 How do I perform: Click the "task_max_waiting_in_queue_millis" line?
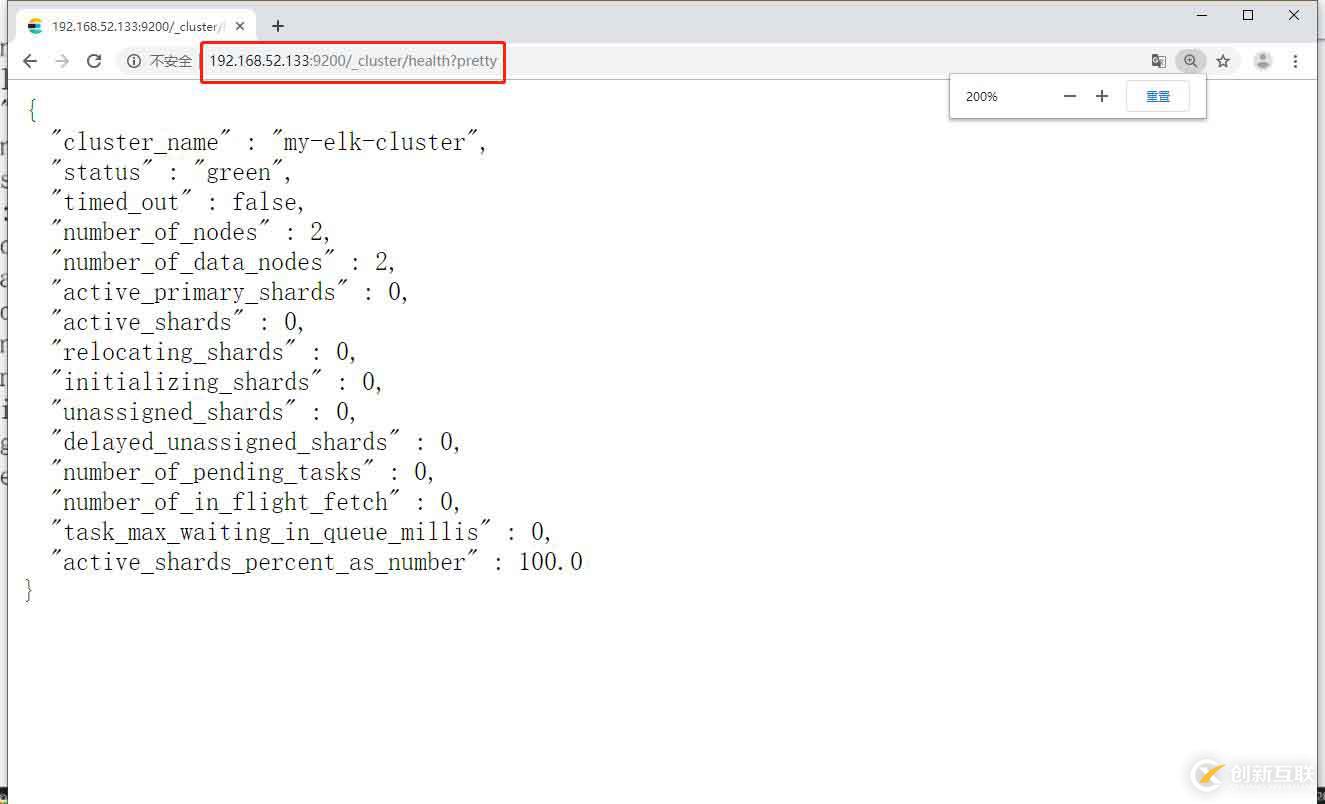pos(302,532)
